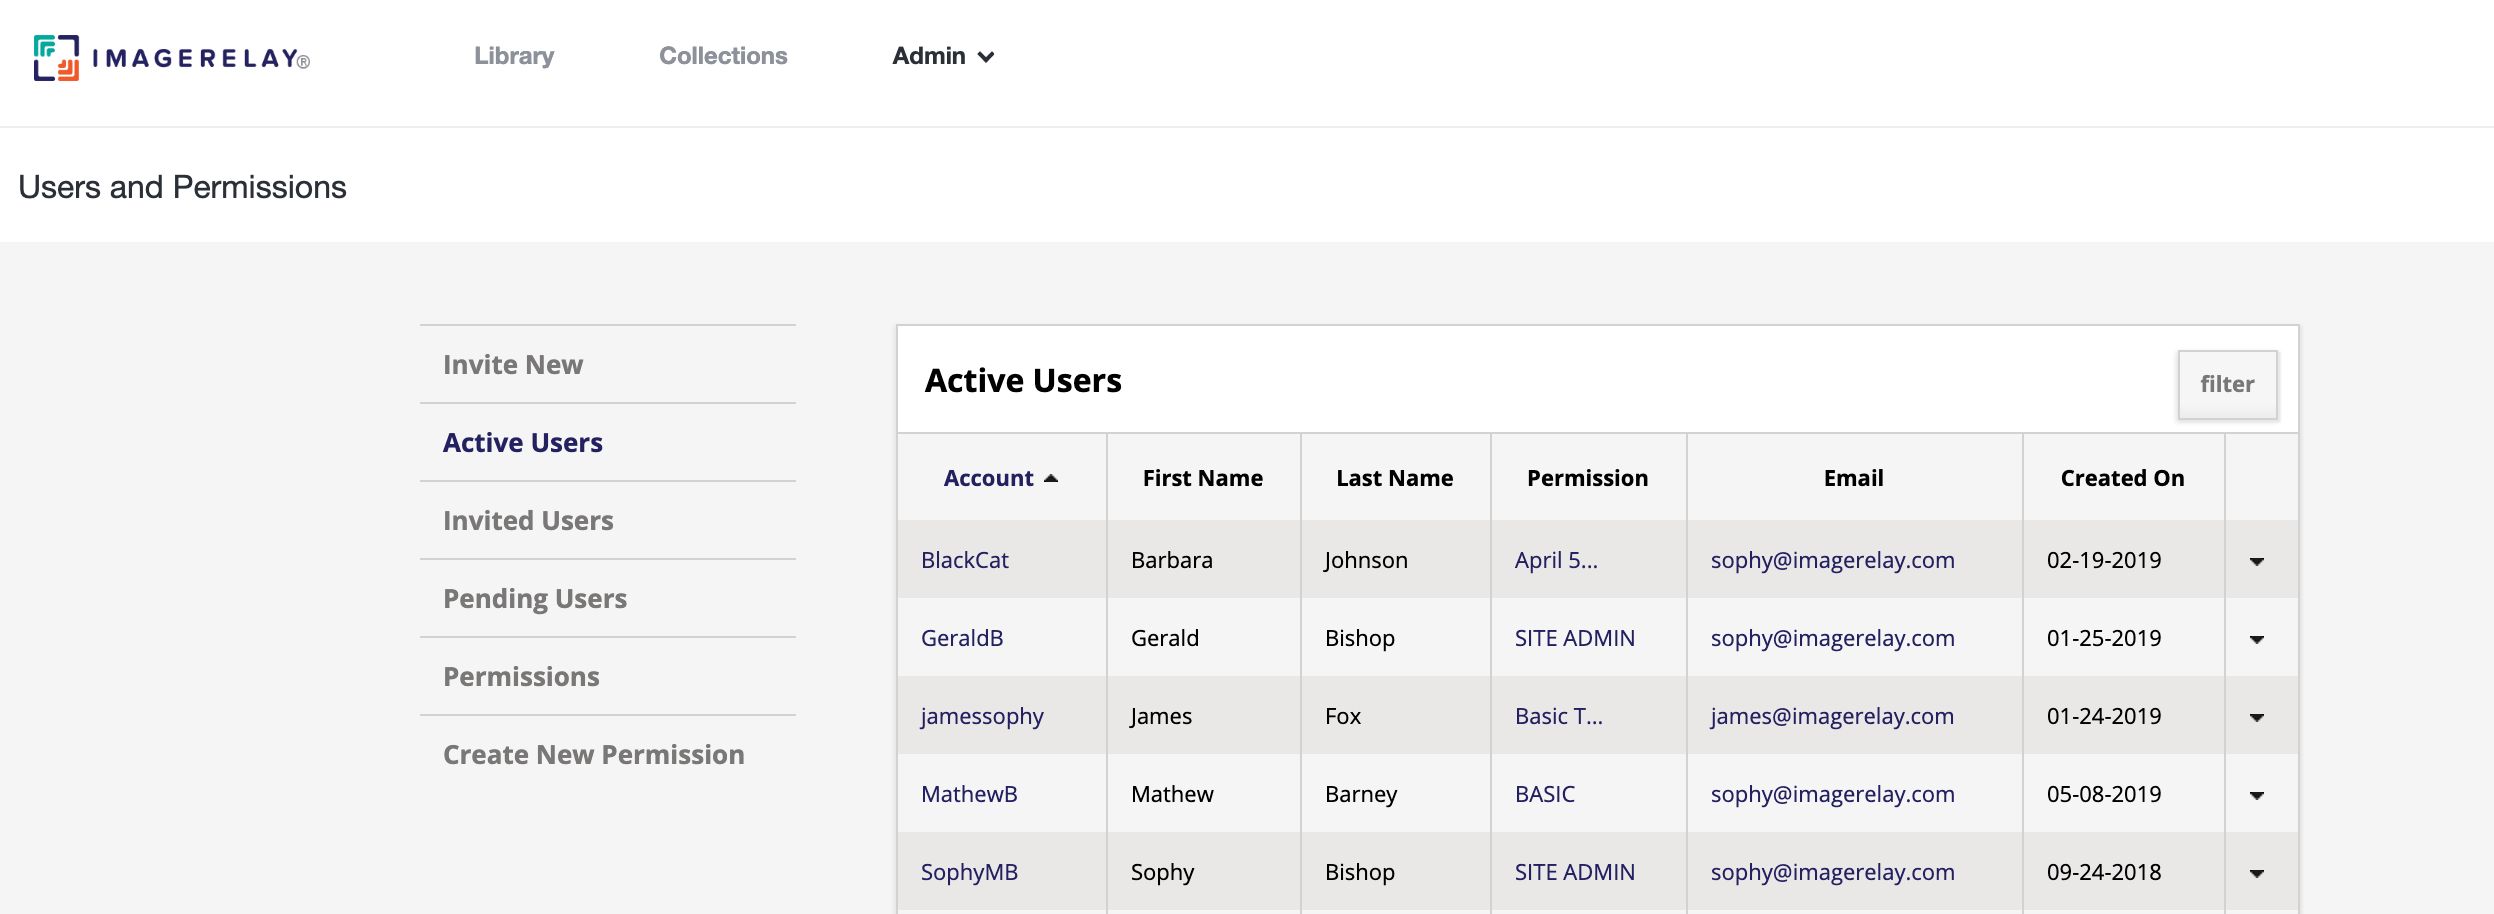
Task: Open james@imagerelay.com email link
Action: pyautogui.click(x=1832, y=715)
